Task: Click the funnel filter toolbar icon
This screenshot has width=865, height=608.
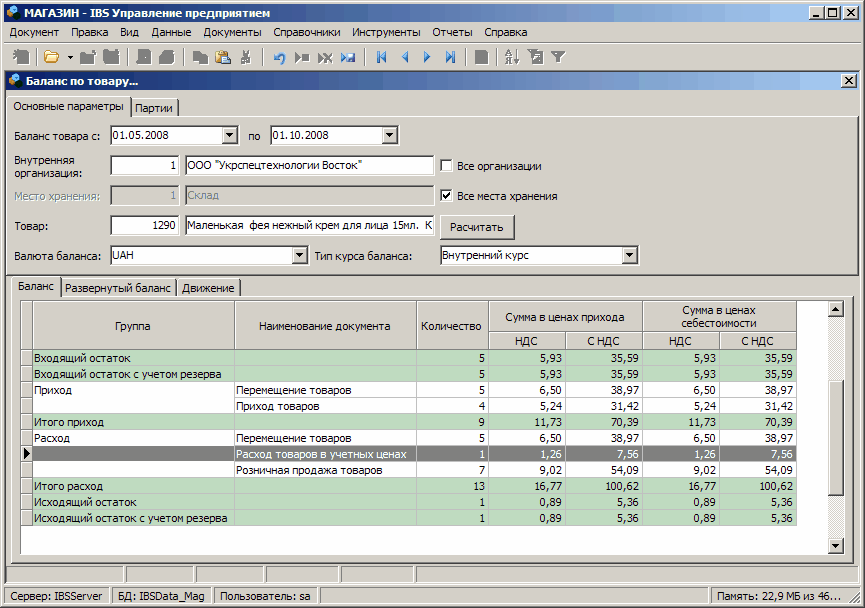Action: [558, 57]
